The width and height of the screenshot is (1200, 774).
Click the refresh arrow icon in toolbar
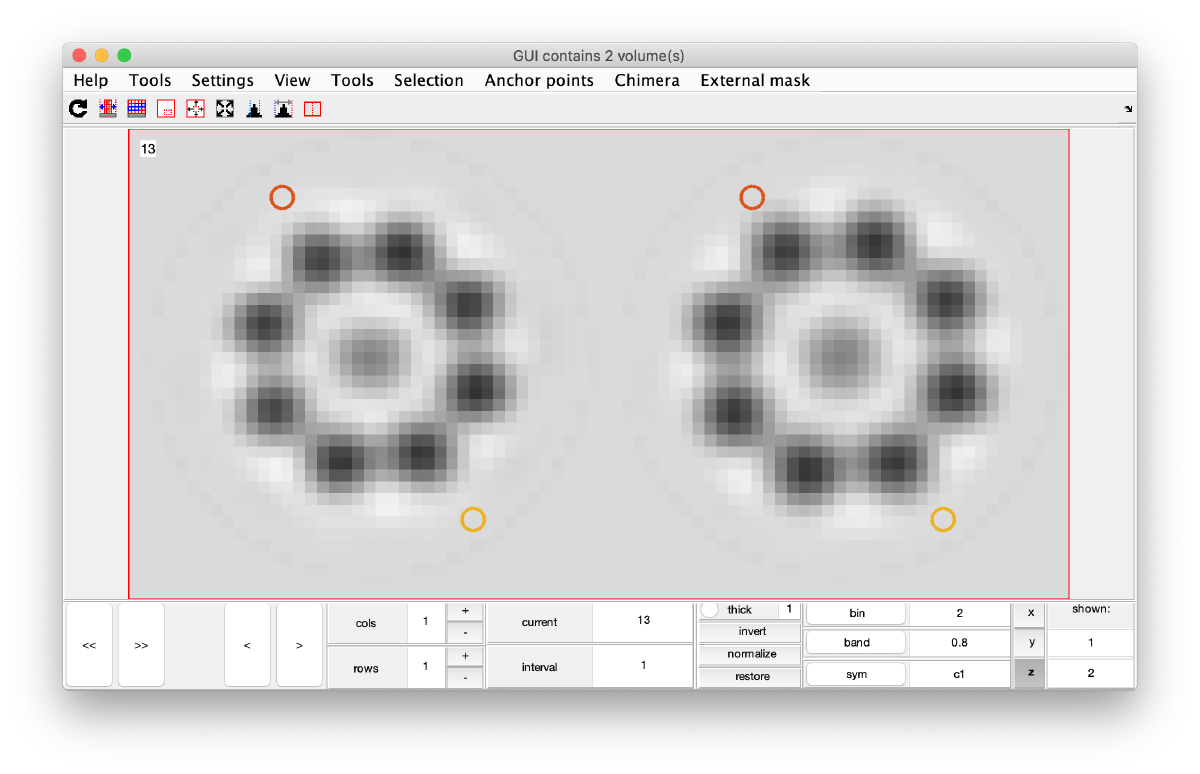pyautogui.click(x=78, y=109)
